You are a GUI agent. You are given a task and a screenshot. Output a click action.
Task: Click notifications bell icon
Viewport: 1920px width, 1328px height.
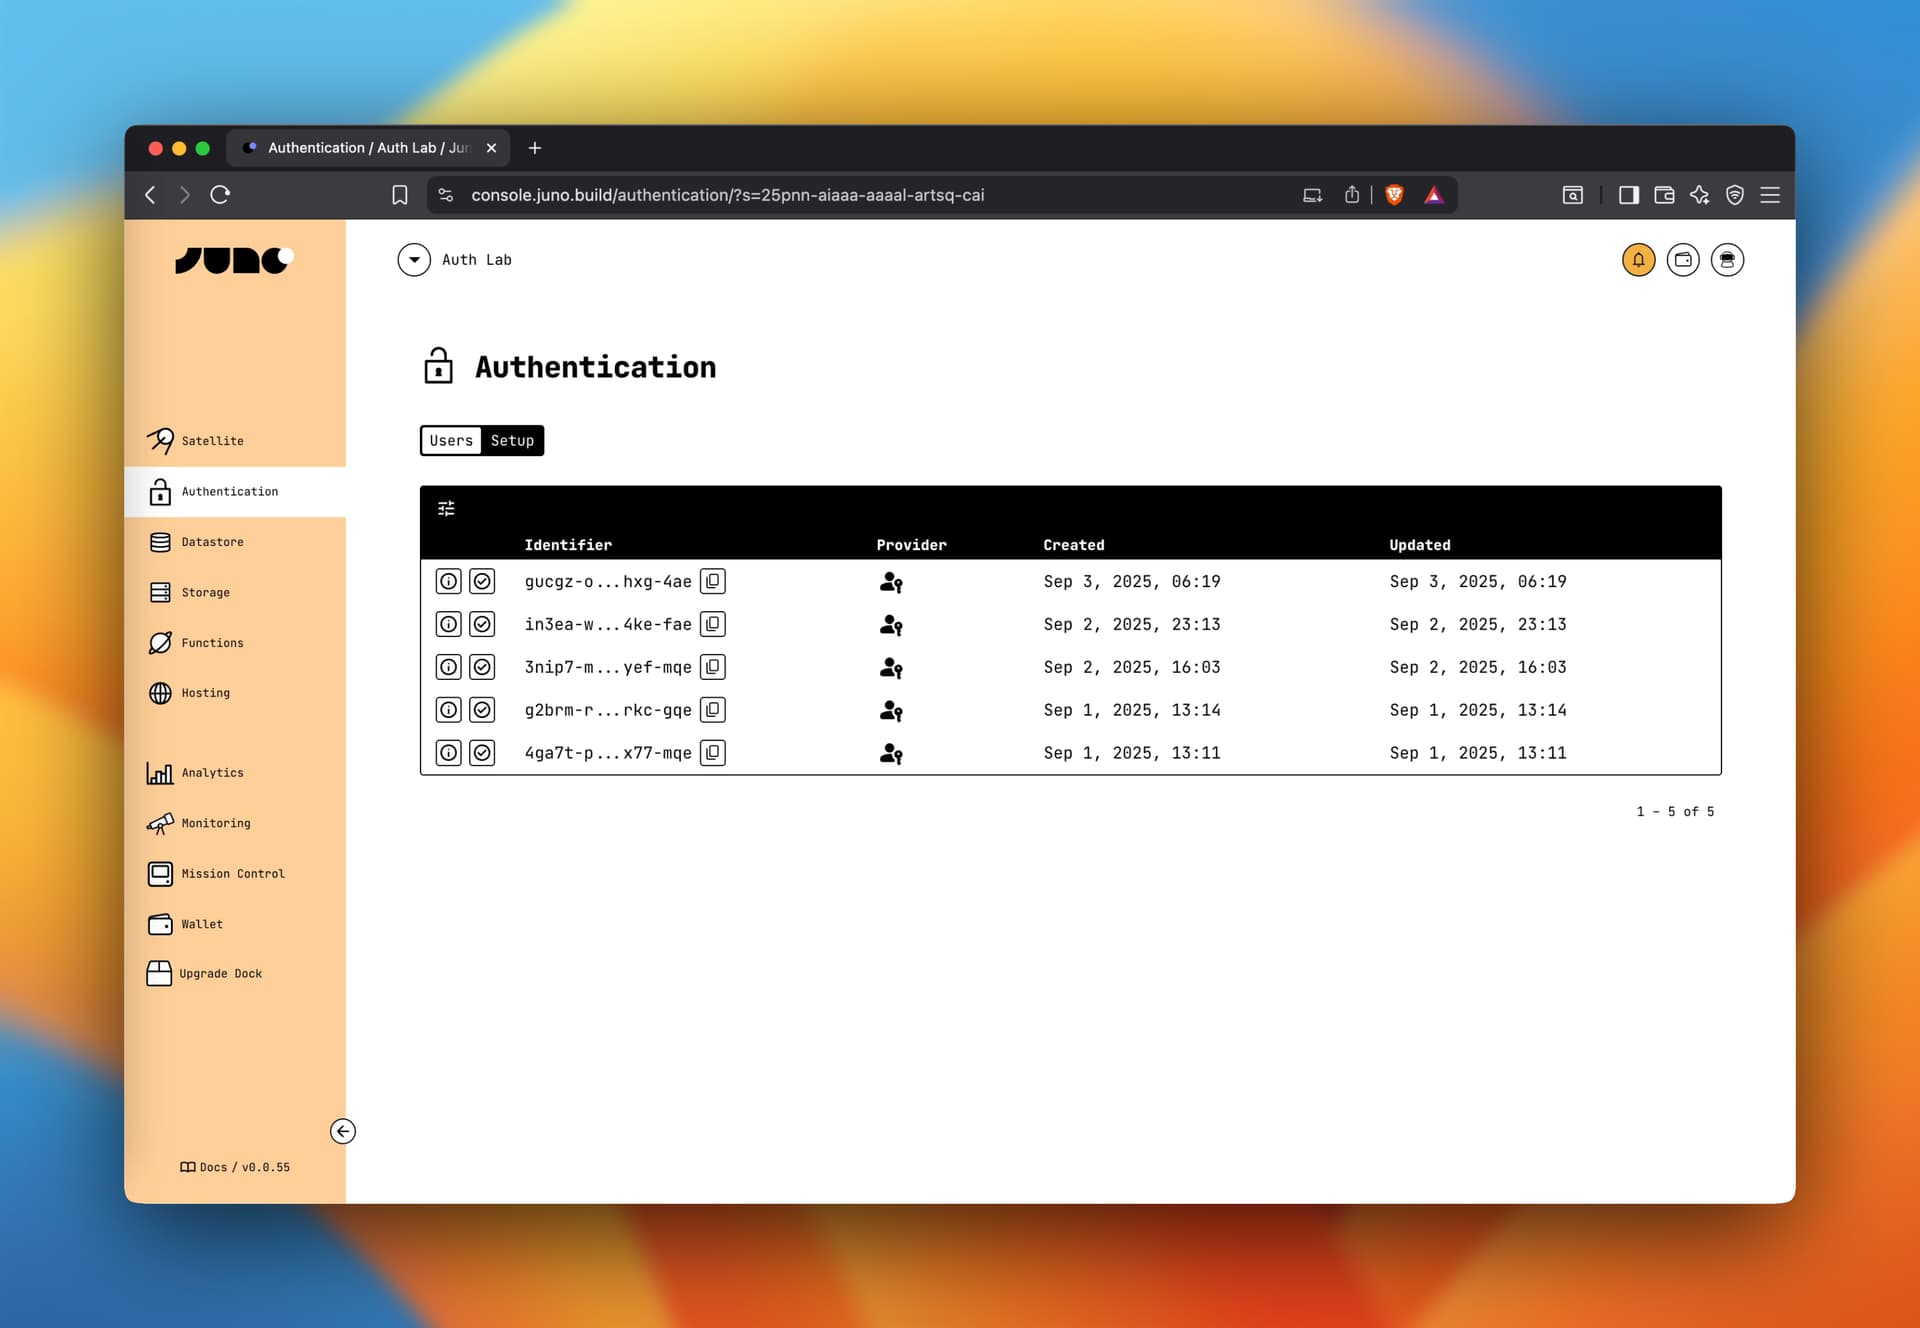click(x=1638, y=260)
